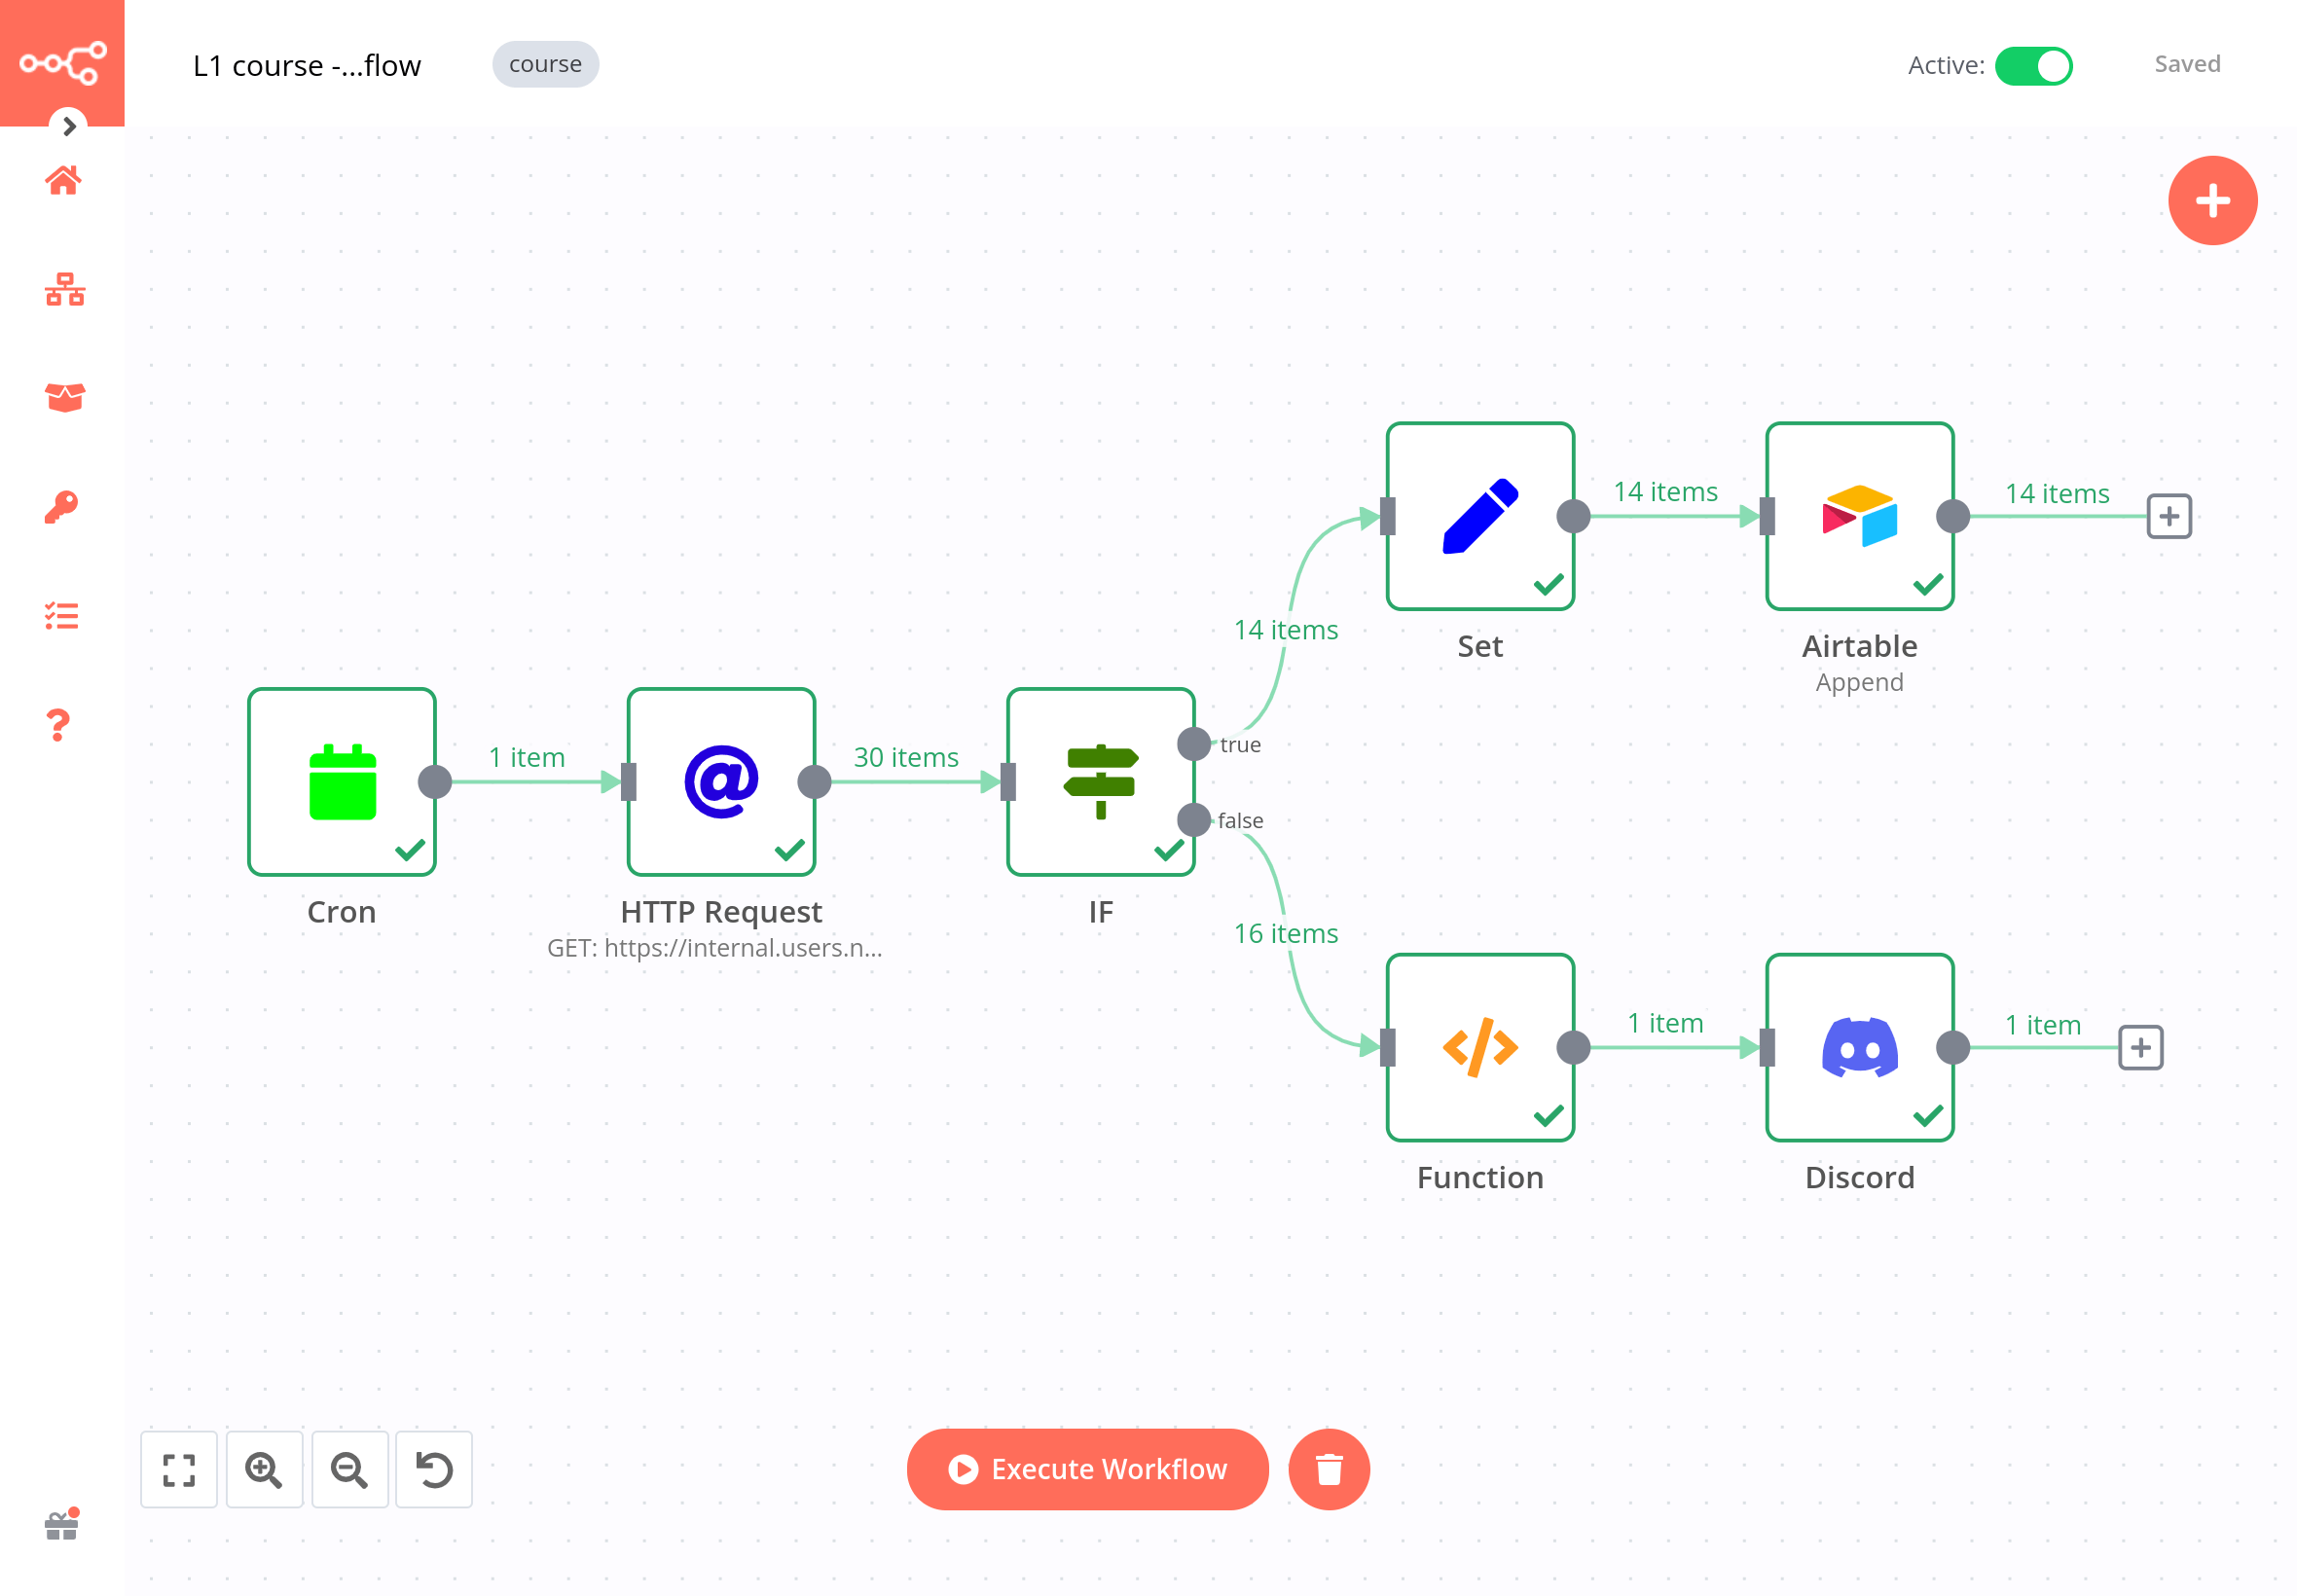Disable the Active toggle for this workflow
Viewport: 2297px width, 1596px height.
point(2035,65)
